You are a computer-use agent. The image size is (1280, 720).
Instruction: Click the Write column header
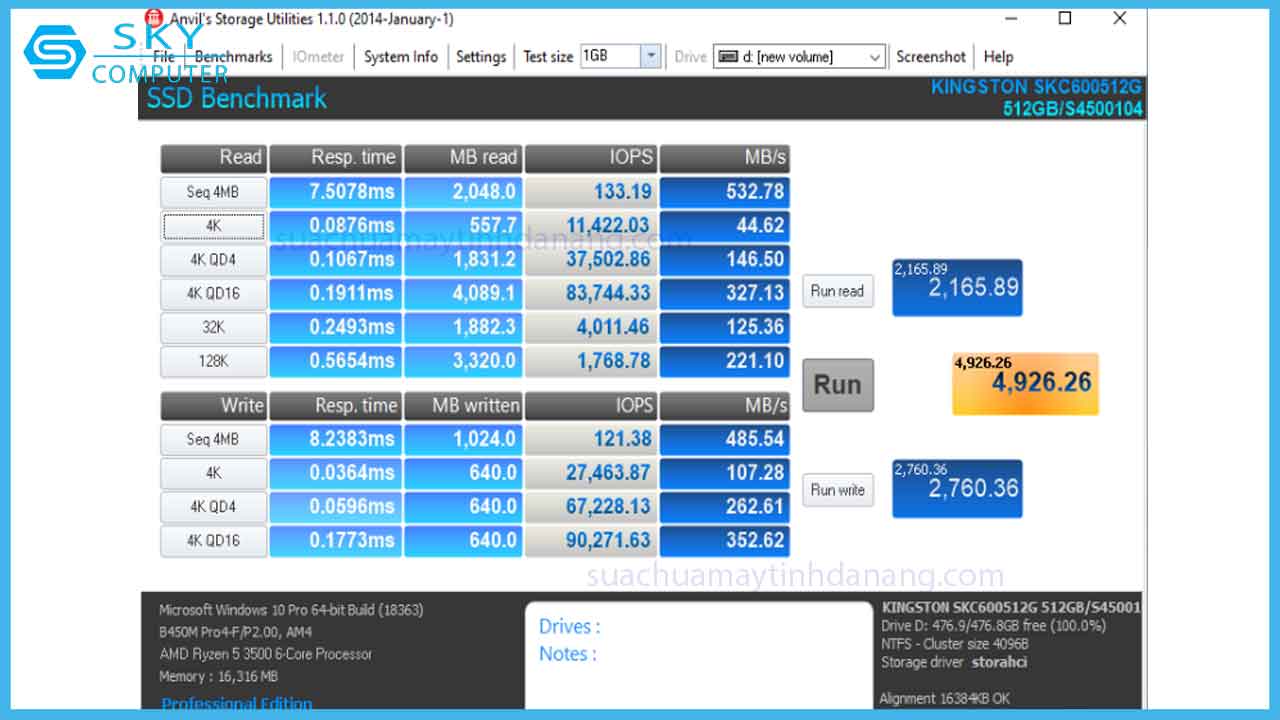tap(213, 406)
